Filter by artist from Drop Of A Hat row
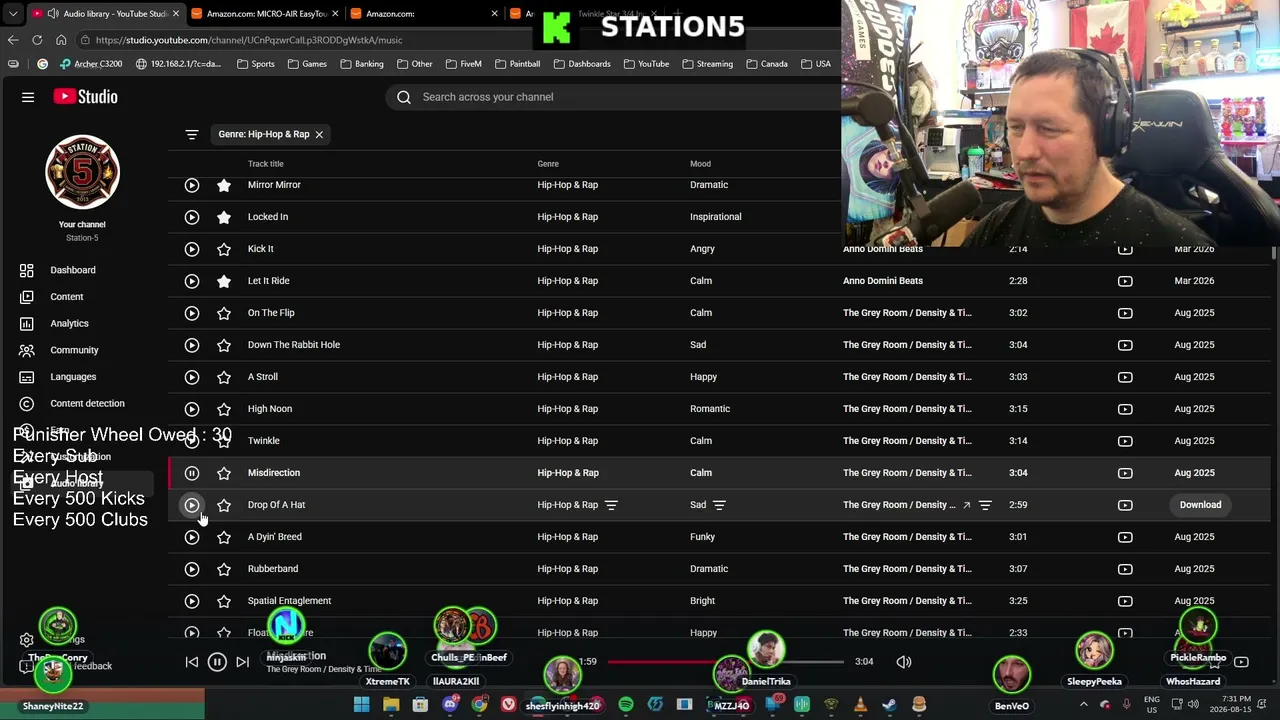Screen dimensions: 1280x720 [985, 505]
